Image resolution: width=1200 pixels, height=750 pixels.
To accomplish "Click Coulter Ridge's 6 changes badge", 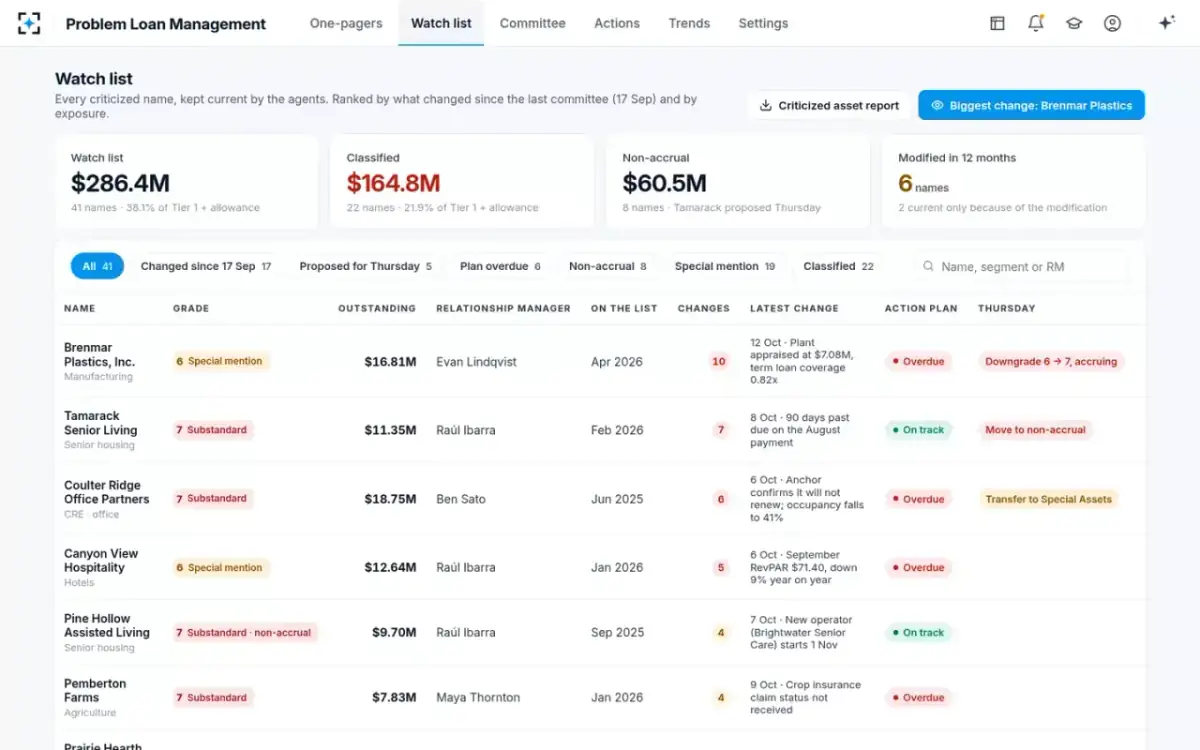I will 721,499.
